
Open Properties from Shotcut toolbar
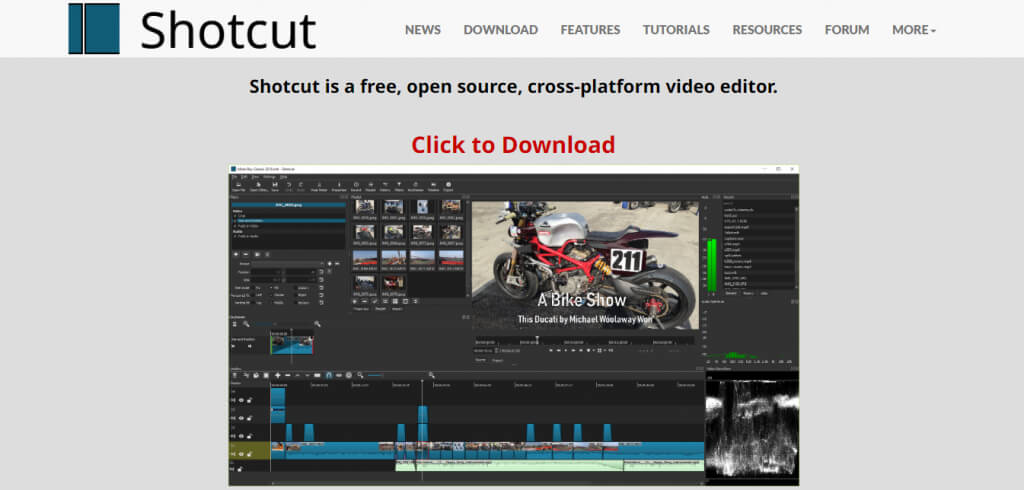[339, 186]
